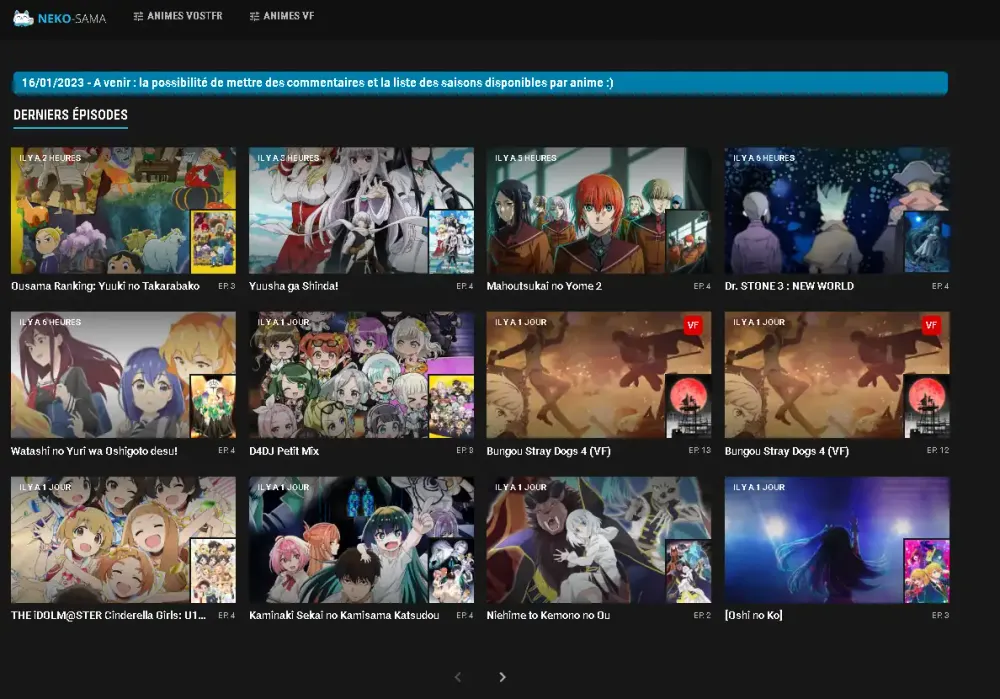Click the announcement banner about comments
This screenshot has width=1000, height=699.
coord(480,83)
